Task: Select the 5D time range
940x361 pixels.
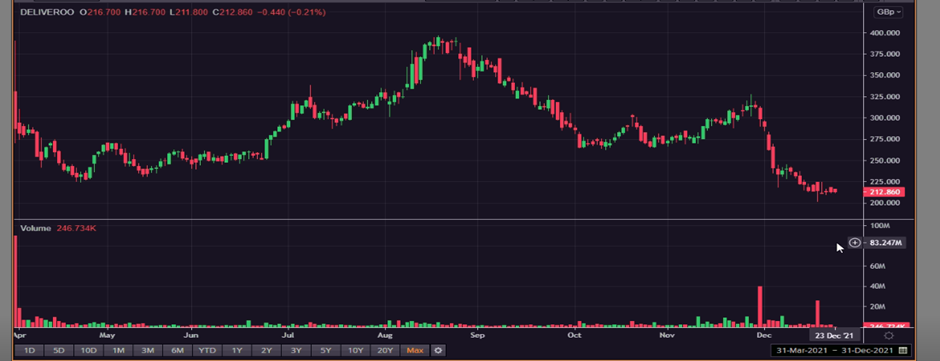Action: pyautogui.click(x=58, y=350)
